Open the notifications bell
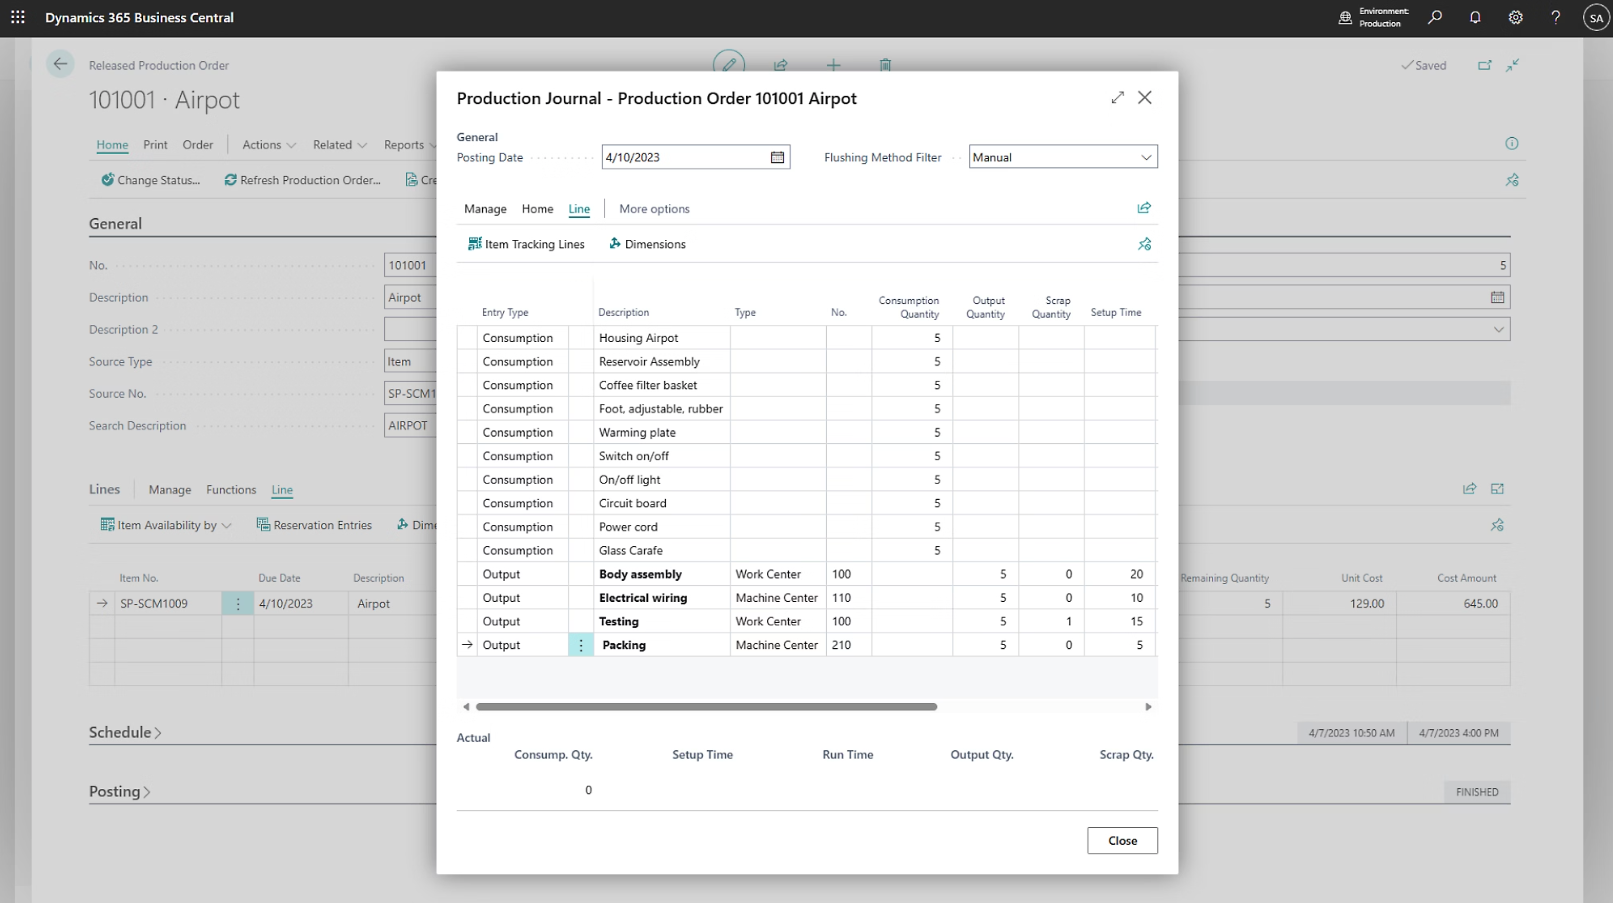 [1475, 17]
